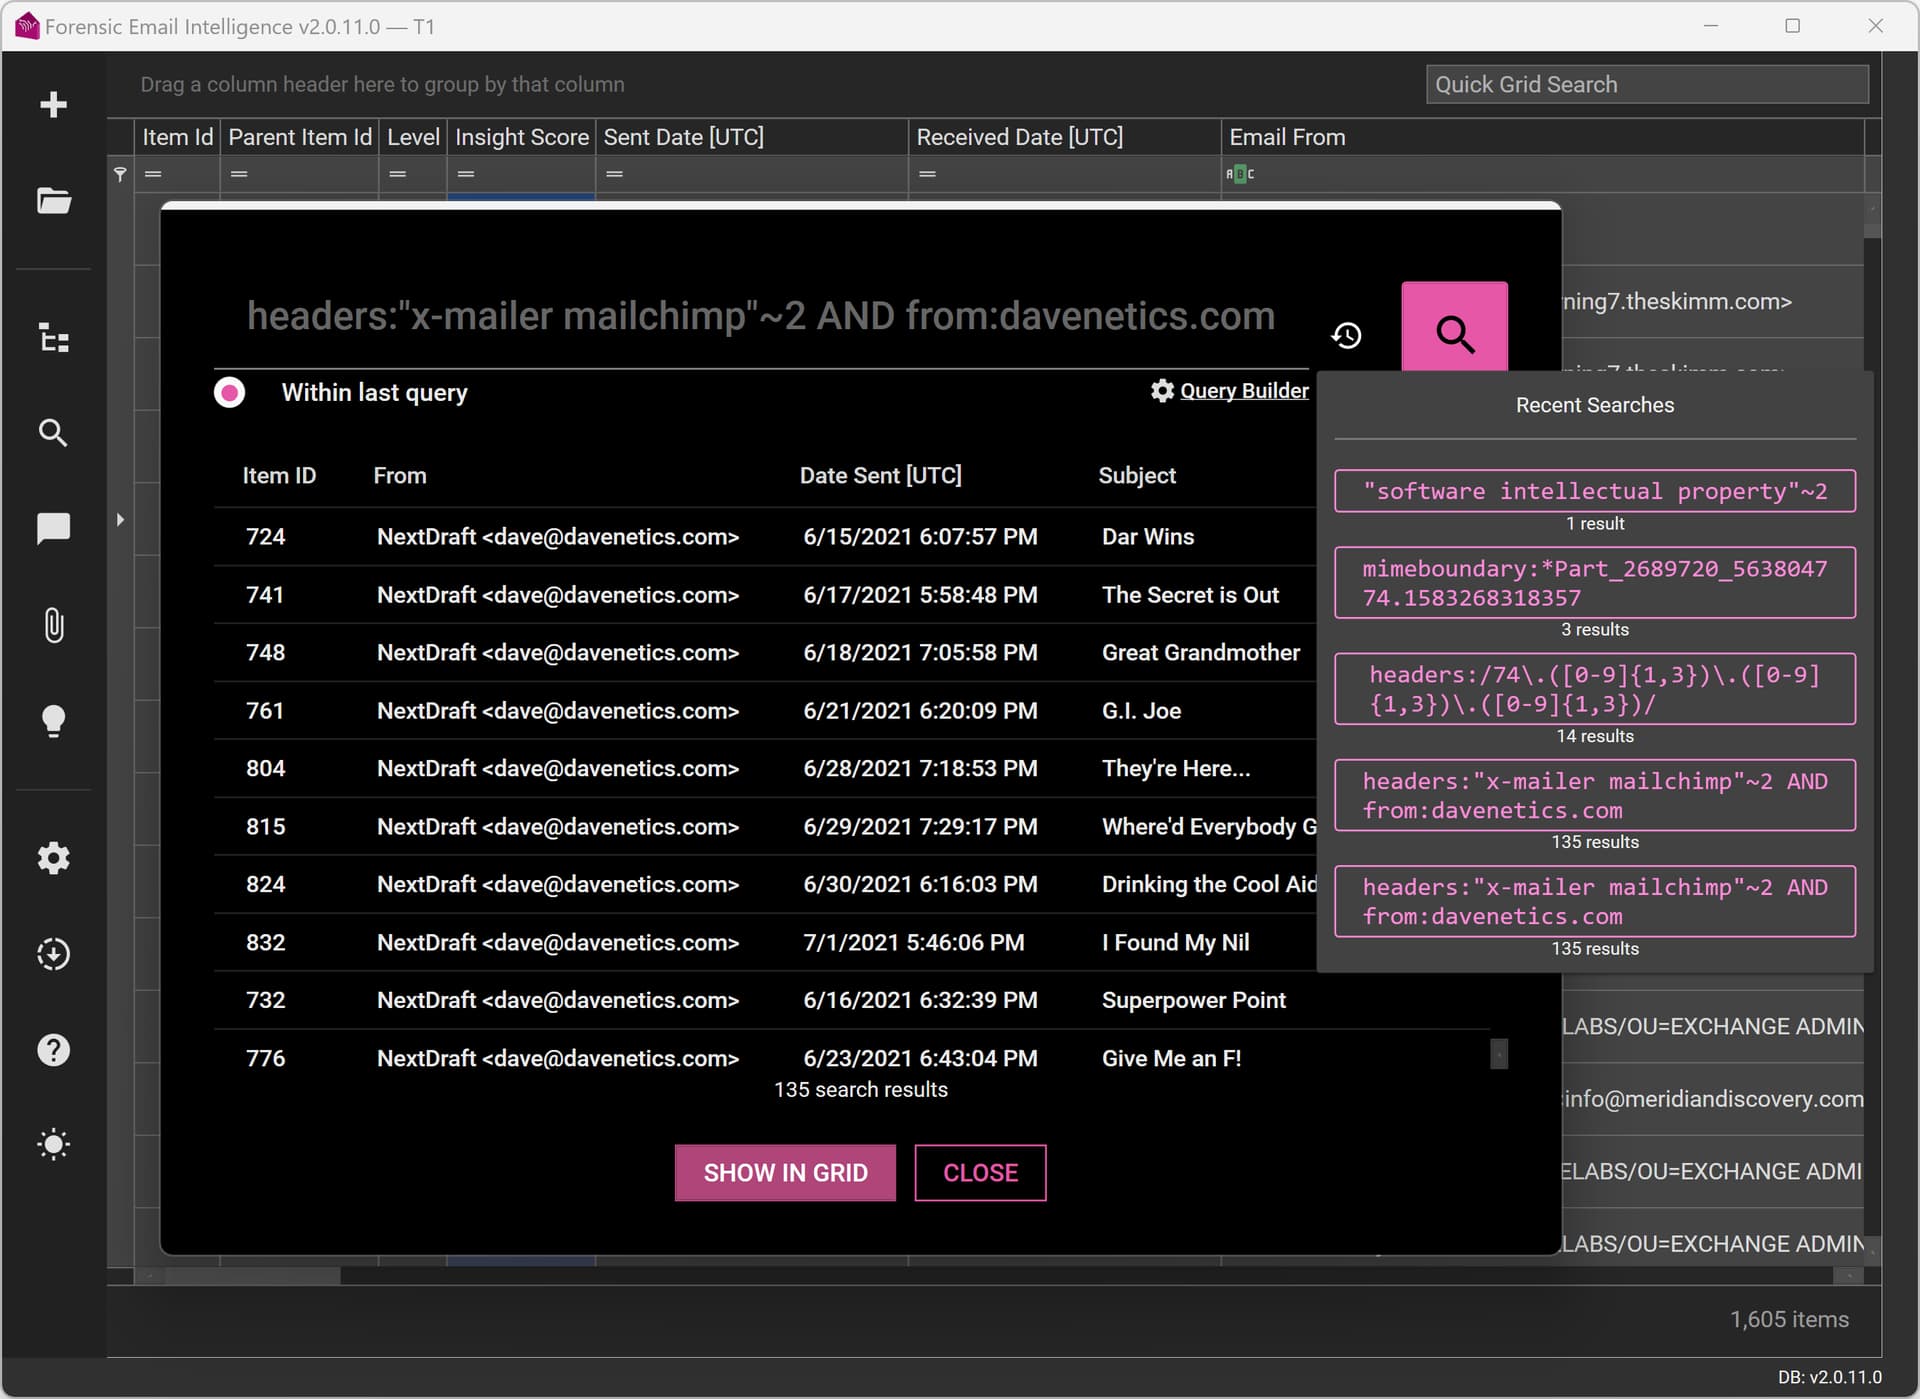Open Email From filter operator icon
The image size is (1920, 1399).
[1240, 174]
